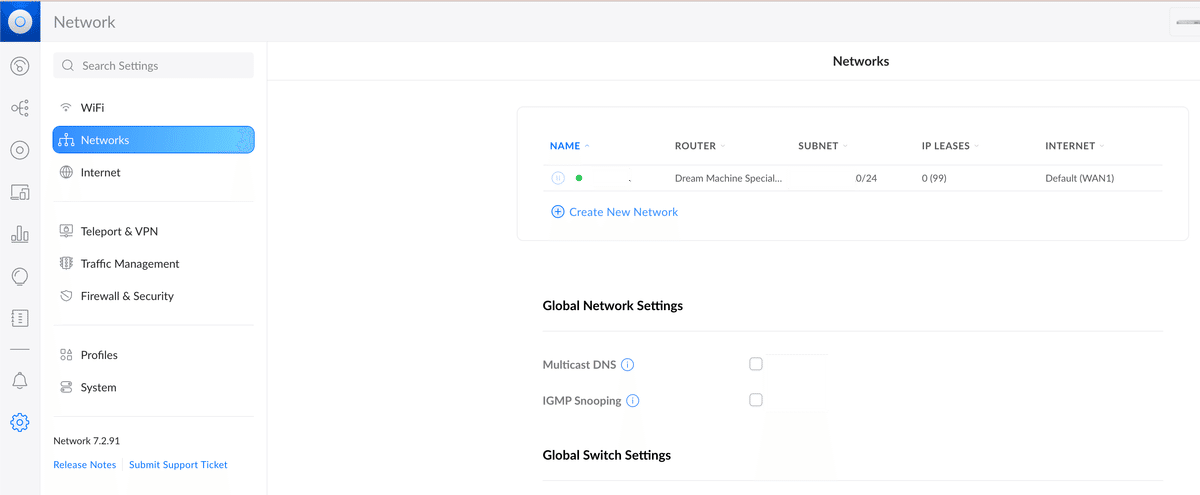Click the Multicast DNS info icon
Viewport: 1200px width, 495px height.
(627, 365)
